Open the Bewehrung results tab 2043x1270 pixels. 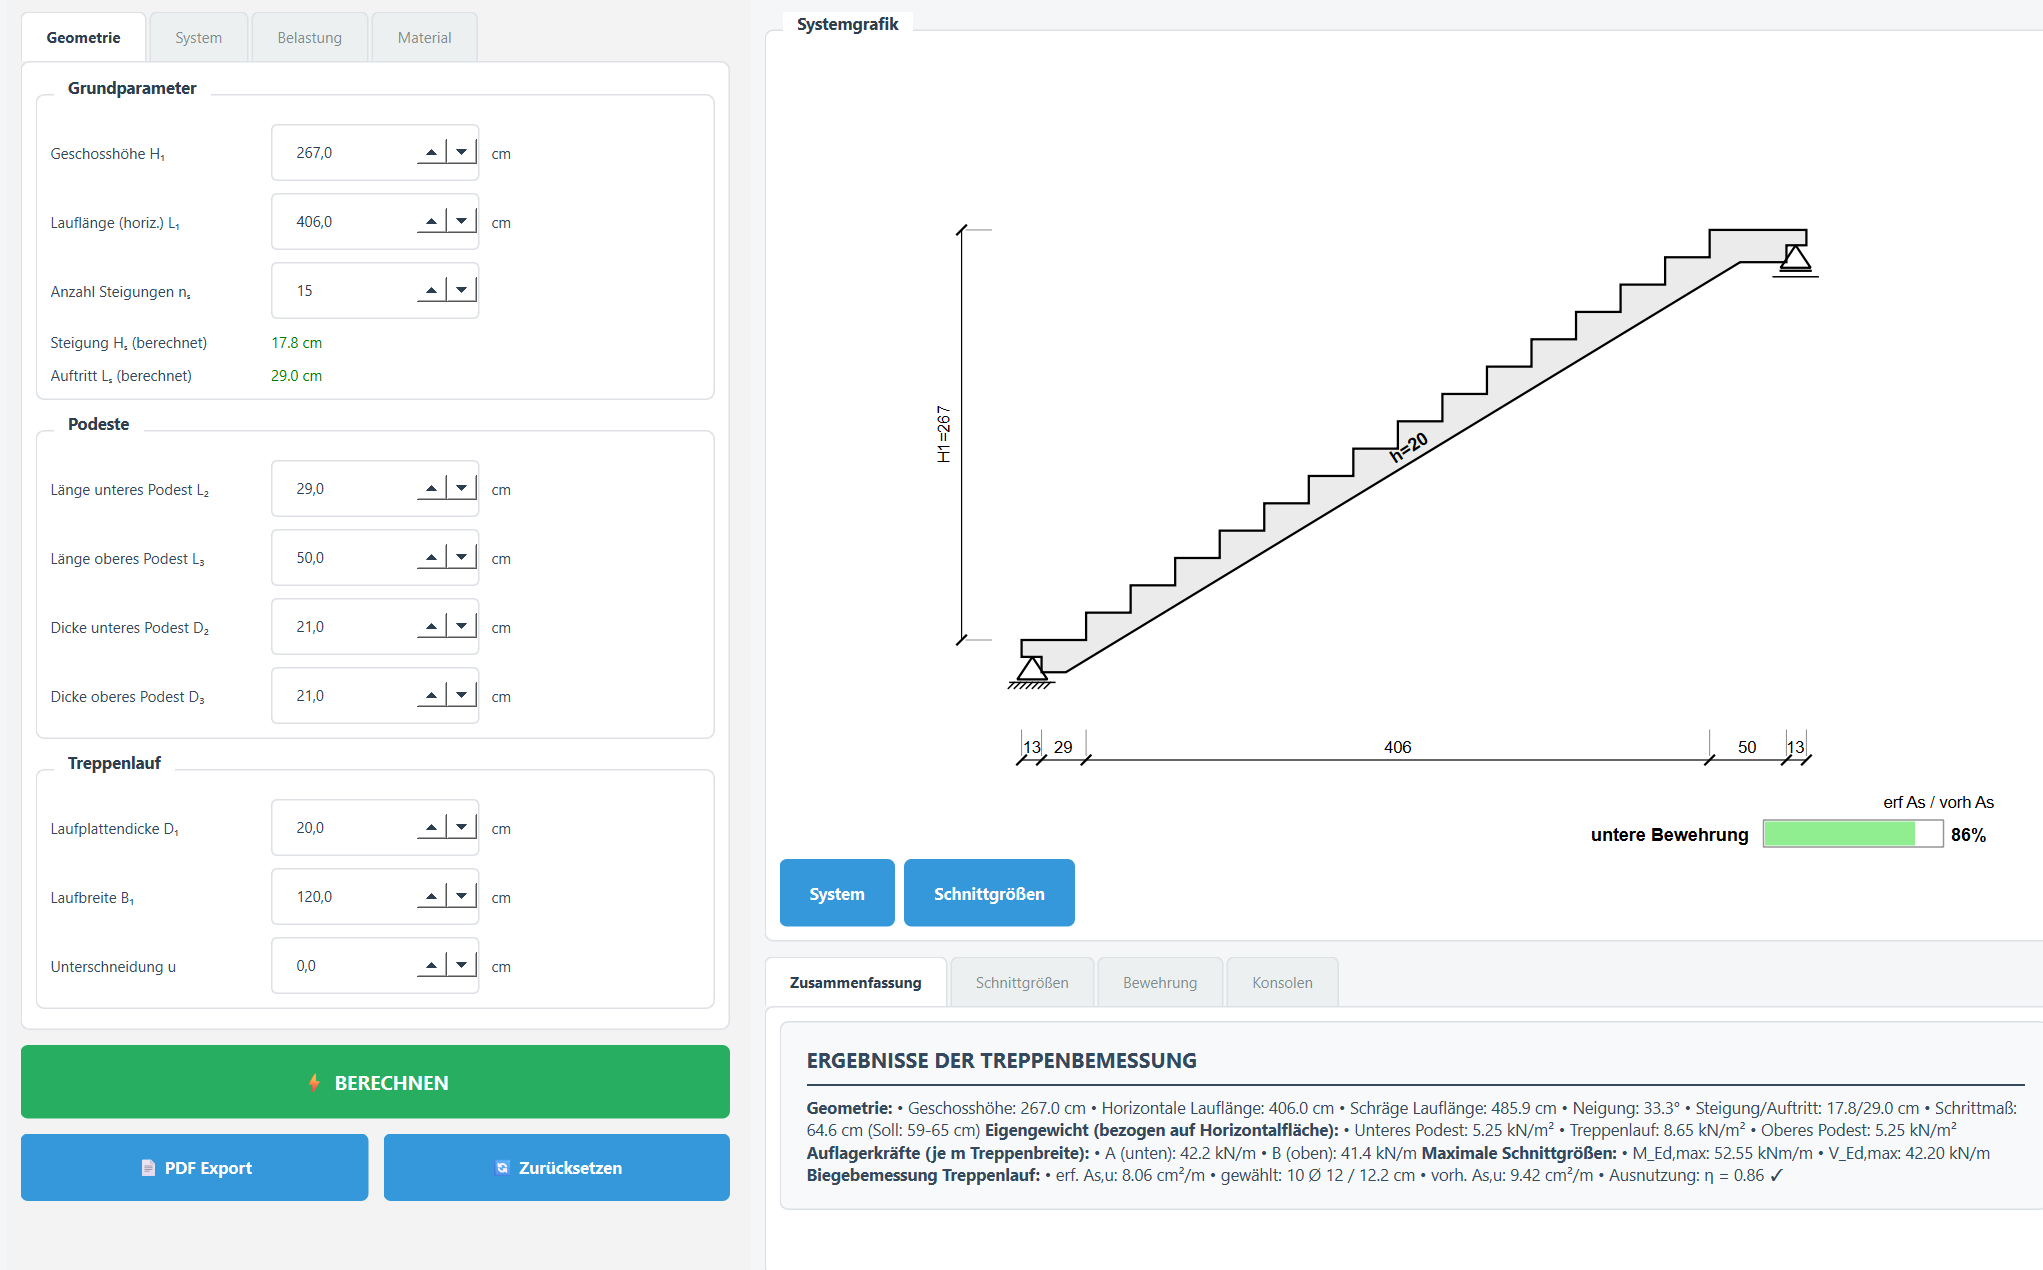[1160, 983]
